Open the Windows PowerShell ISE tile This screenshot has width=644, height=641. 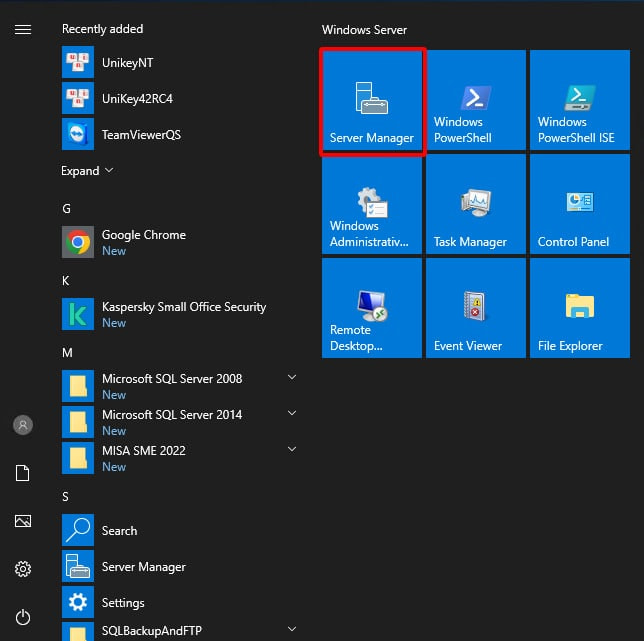point(580,101)
